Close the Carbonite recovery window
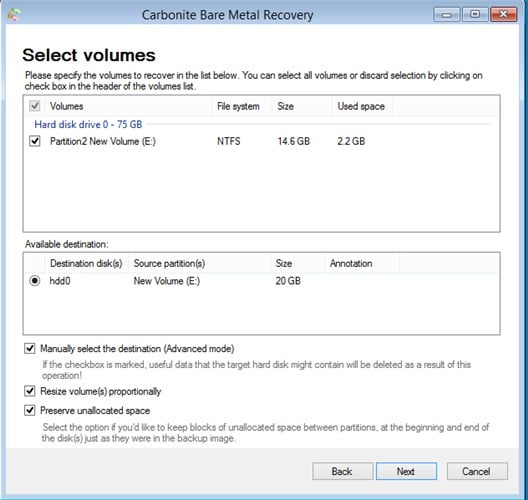The height and width of the screenshot is (500, 528). tap(504, 14)
